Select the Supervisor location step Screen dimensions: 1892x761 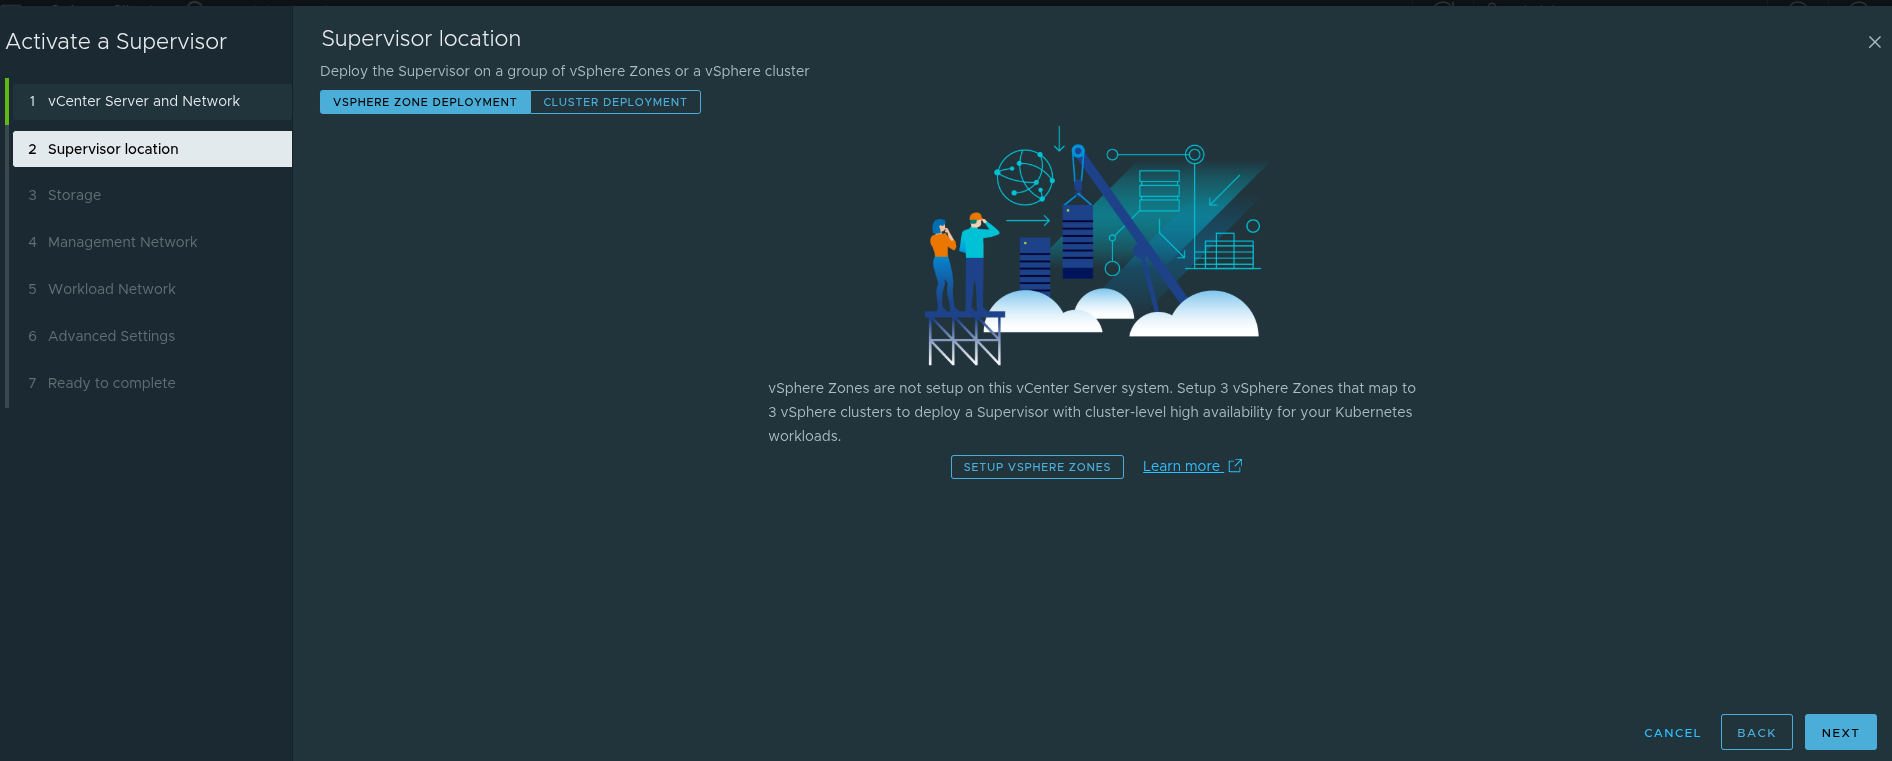(x=152, y=149)
